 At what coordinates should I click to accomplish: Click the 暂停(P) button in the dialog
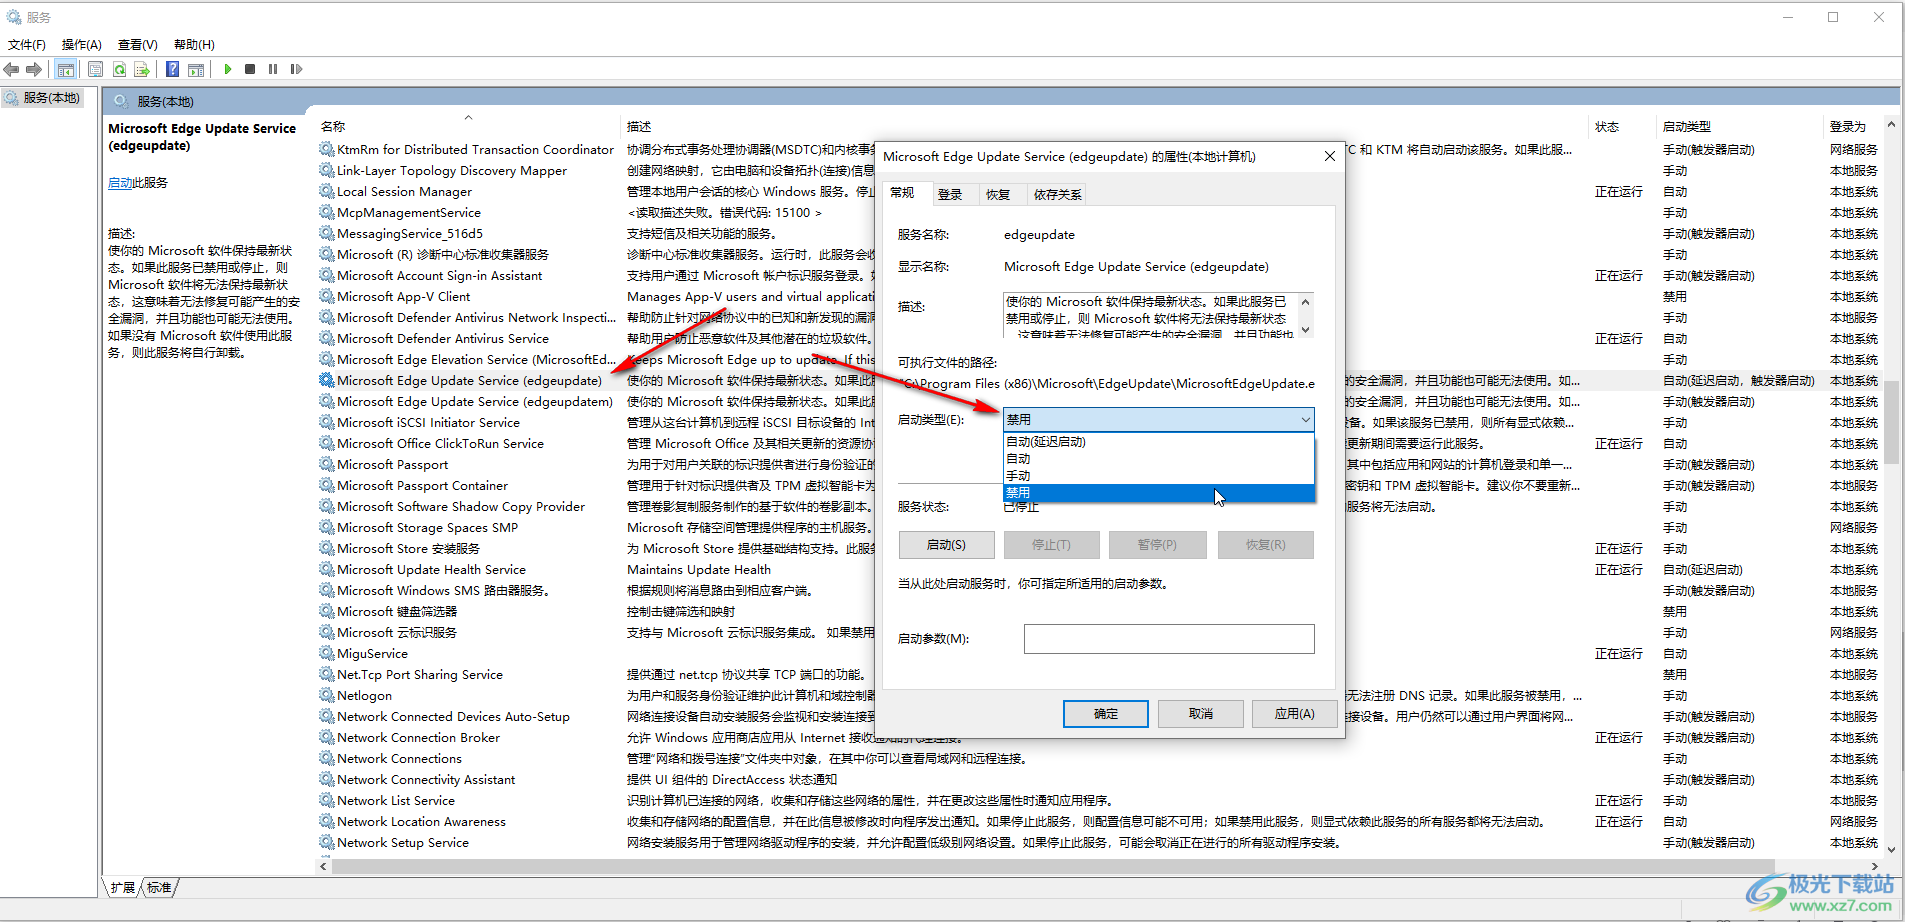pyautogui.click(x=1157, y=545)
